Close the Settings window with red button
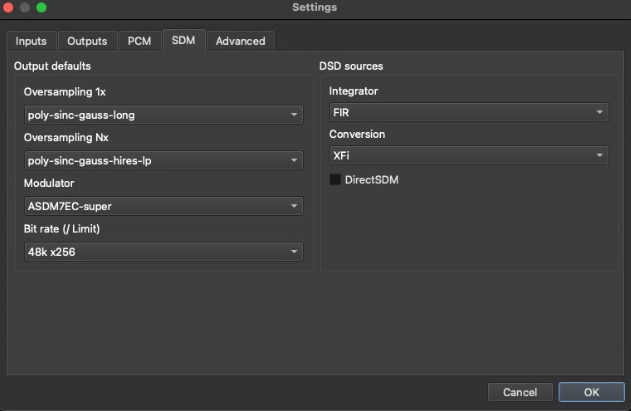631x411 pixels. (x=9, y=7)
